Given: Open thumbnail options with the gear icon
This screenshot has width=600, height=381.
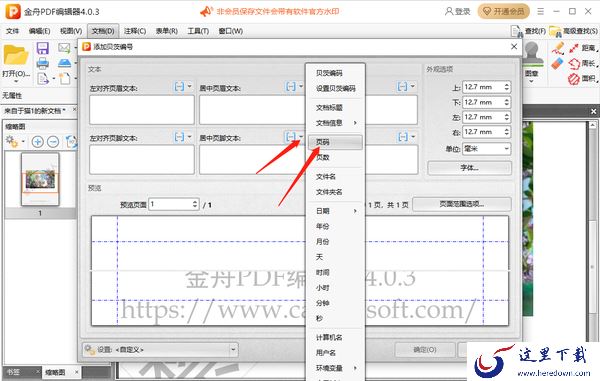Looking at the screenshot, I should (12, 142).
